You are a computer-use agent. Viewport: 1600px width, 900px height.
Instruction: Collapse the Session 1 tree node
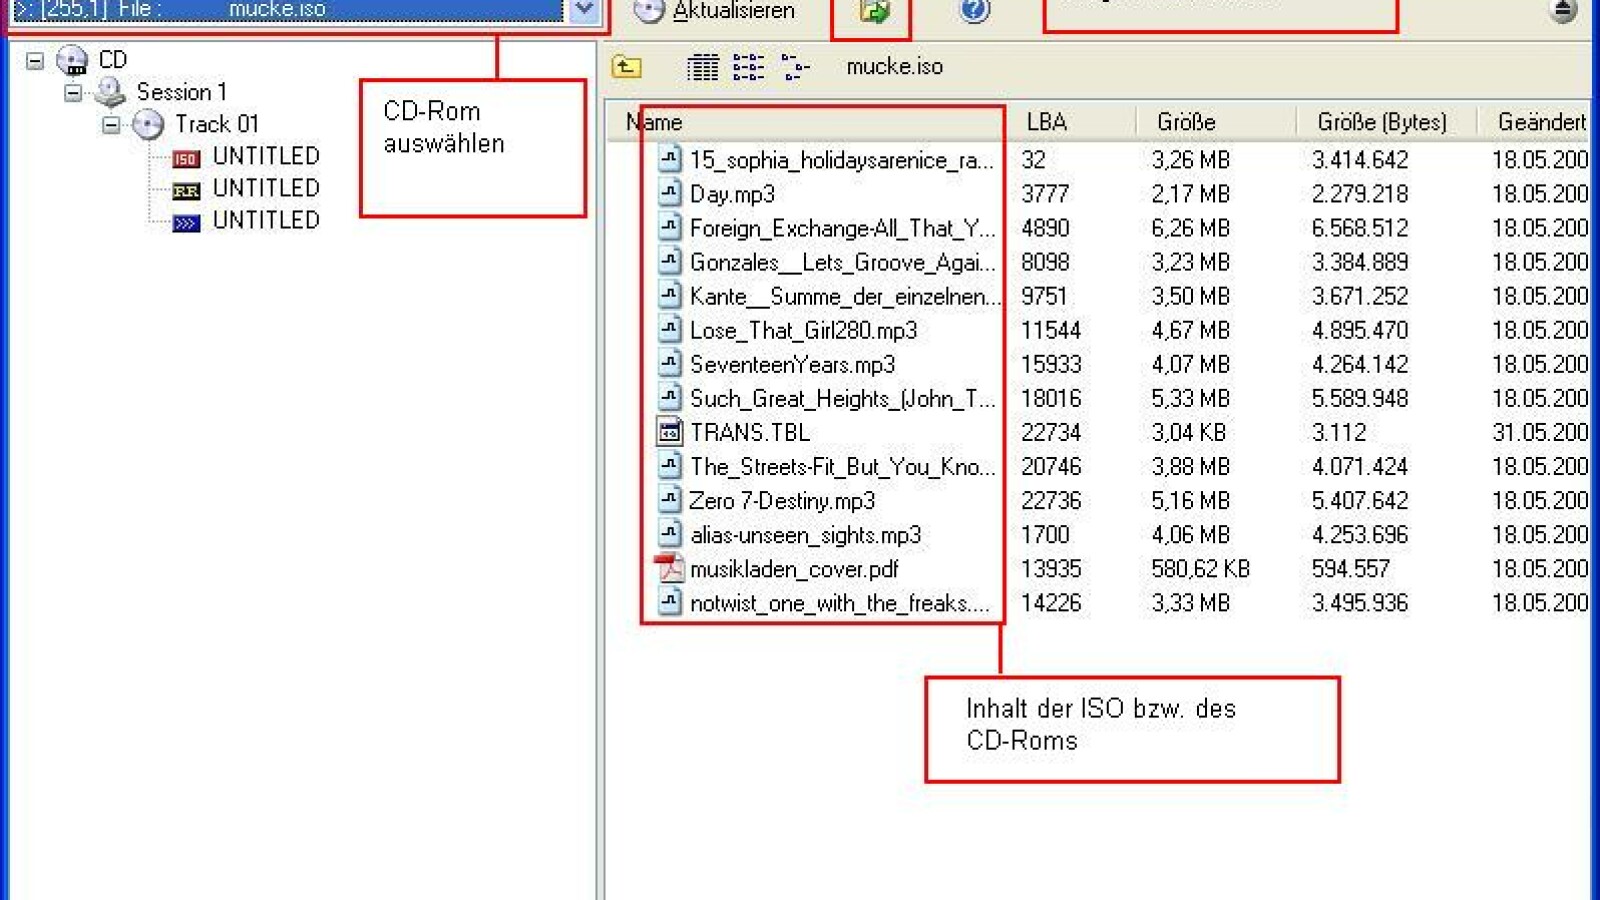[73, 93]
